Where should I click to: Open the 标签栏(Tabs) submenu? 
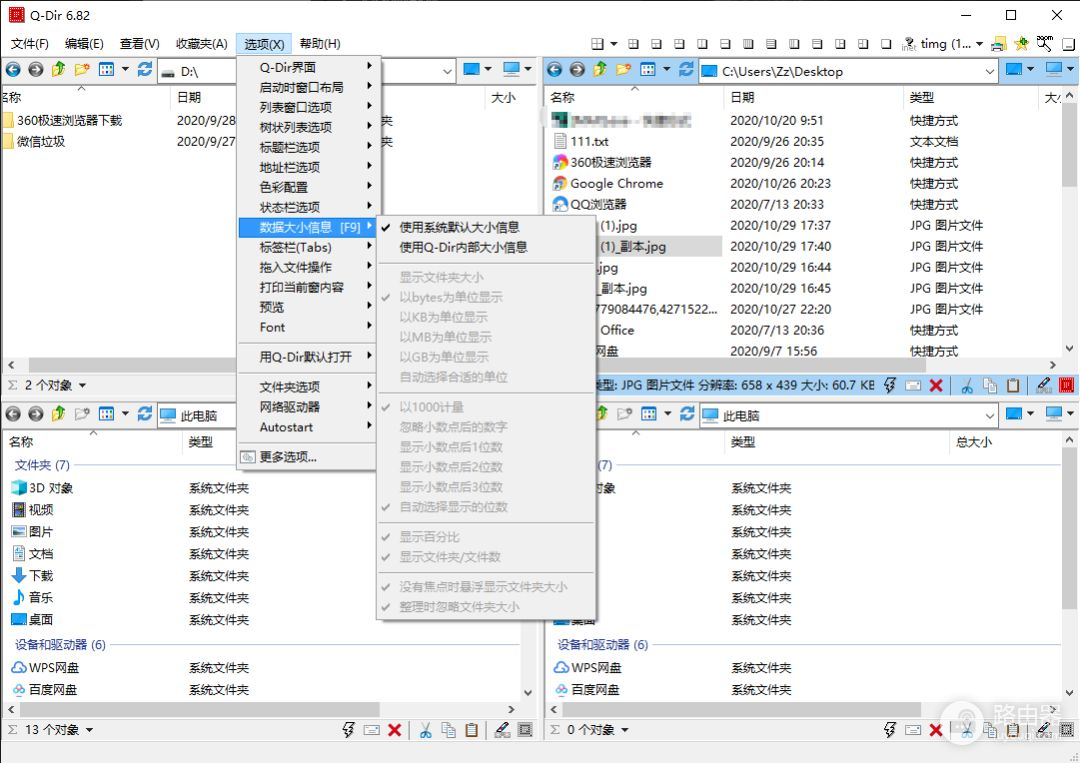(x=295, y=247)
